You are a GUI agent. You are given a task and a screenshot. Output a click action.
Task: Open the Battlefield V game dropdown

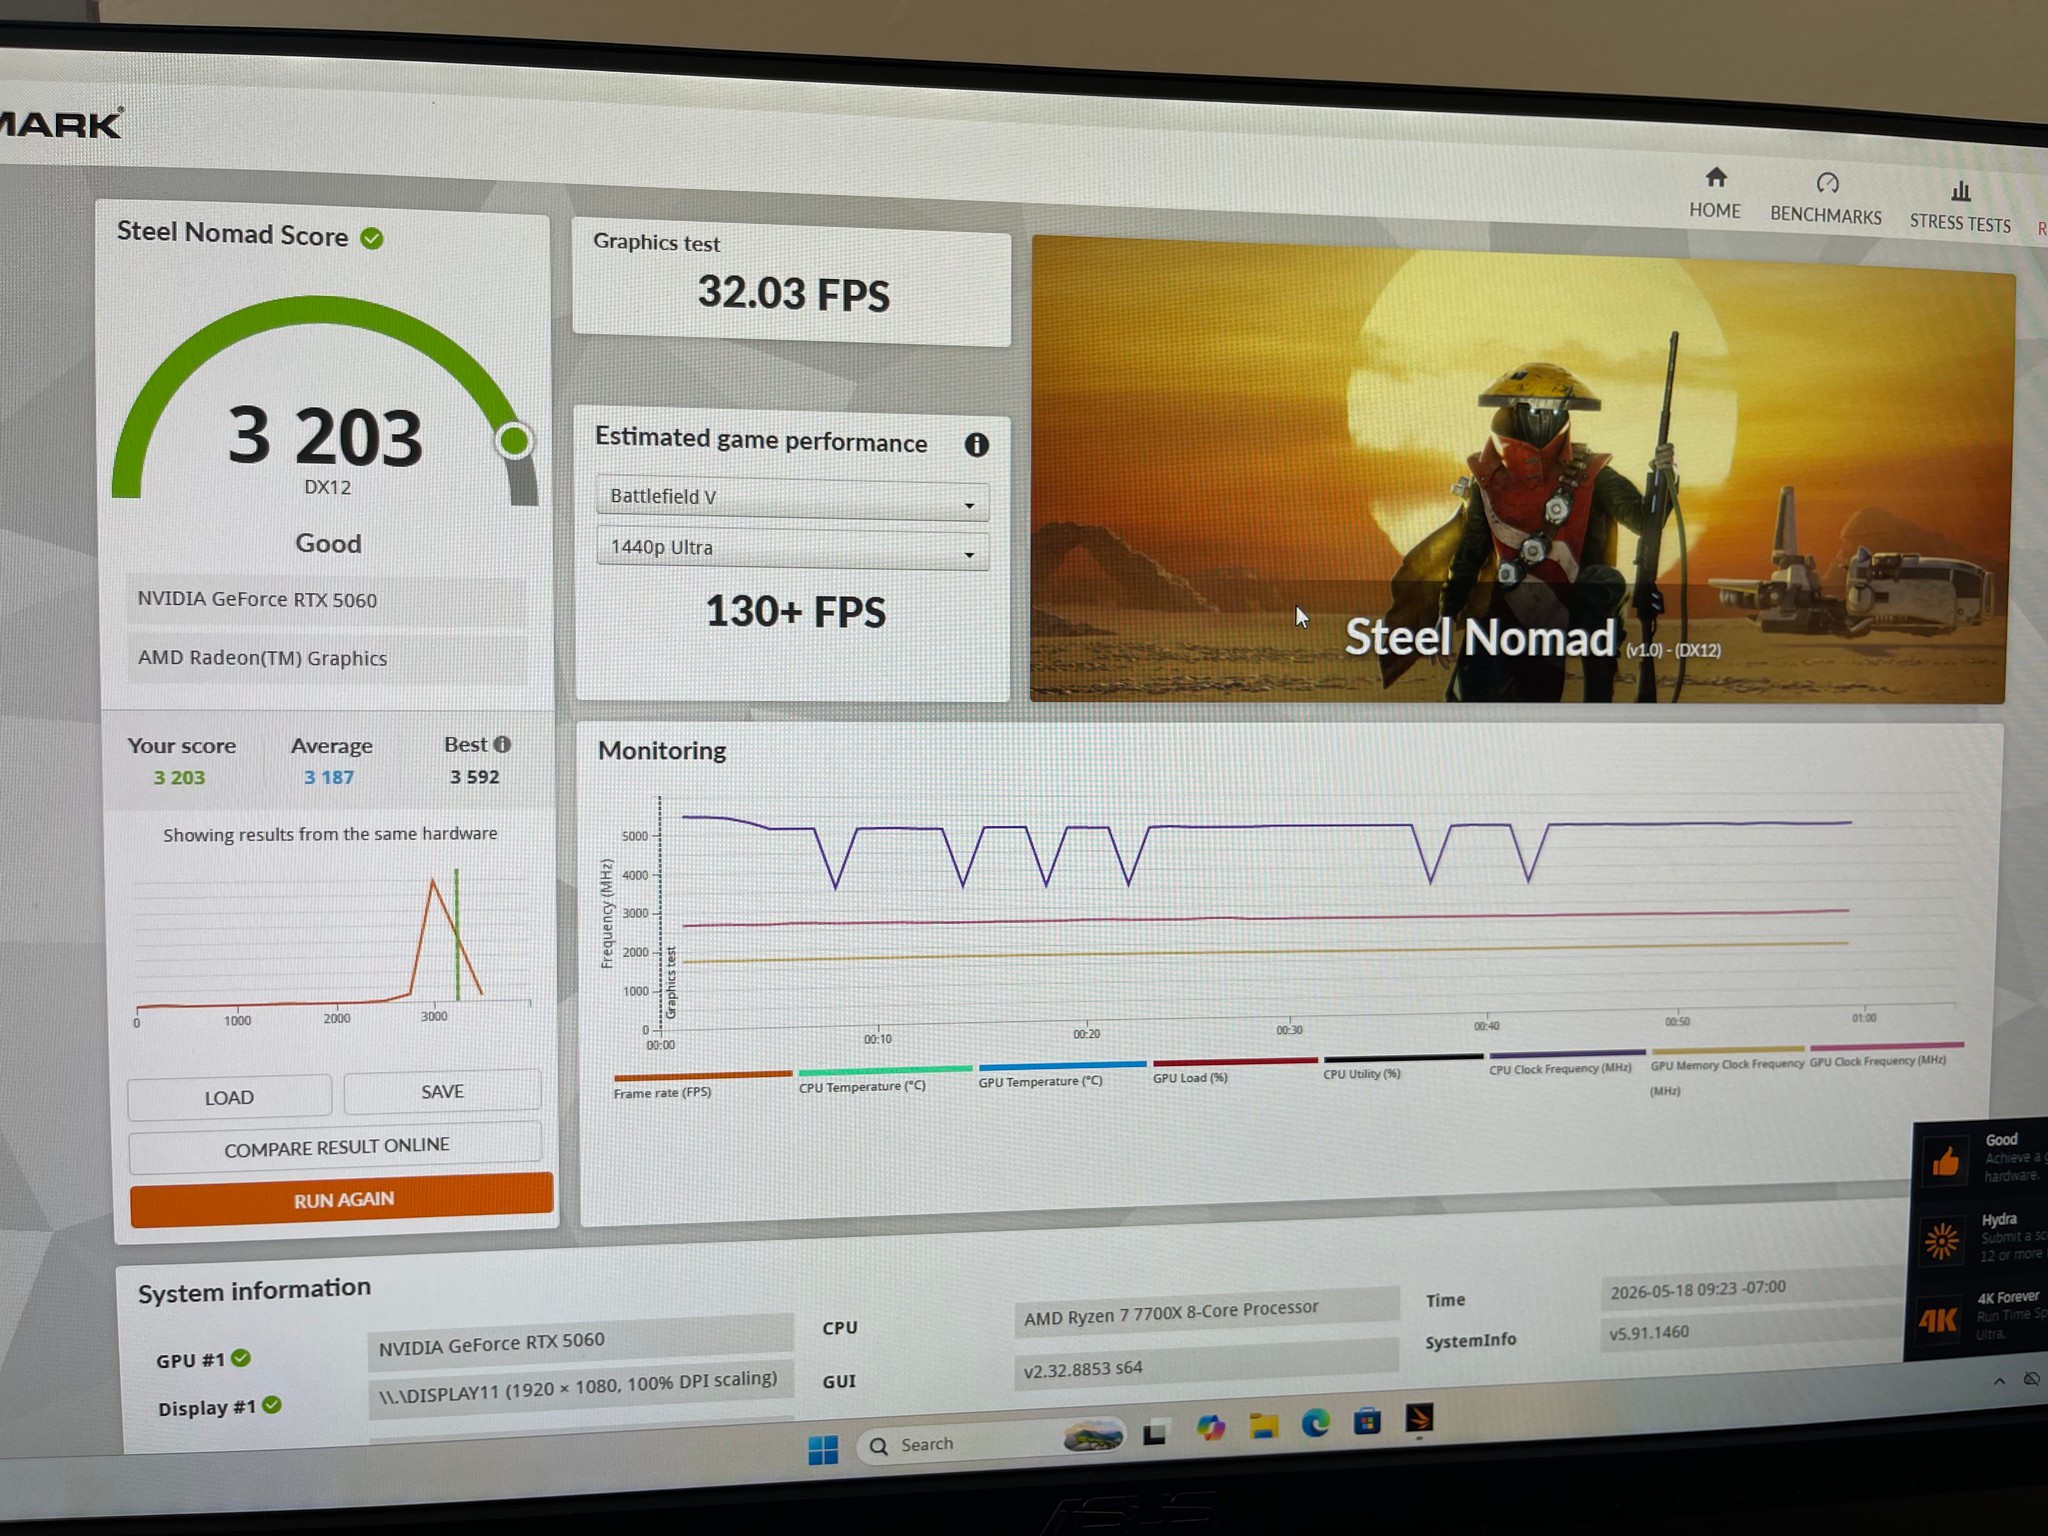coord(792,498)
